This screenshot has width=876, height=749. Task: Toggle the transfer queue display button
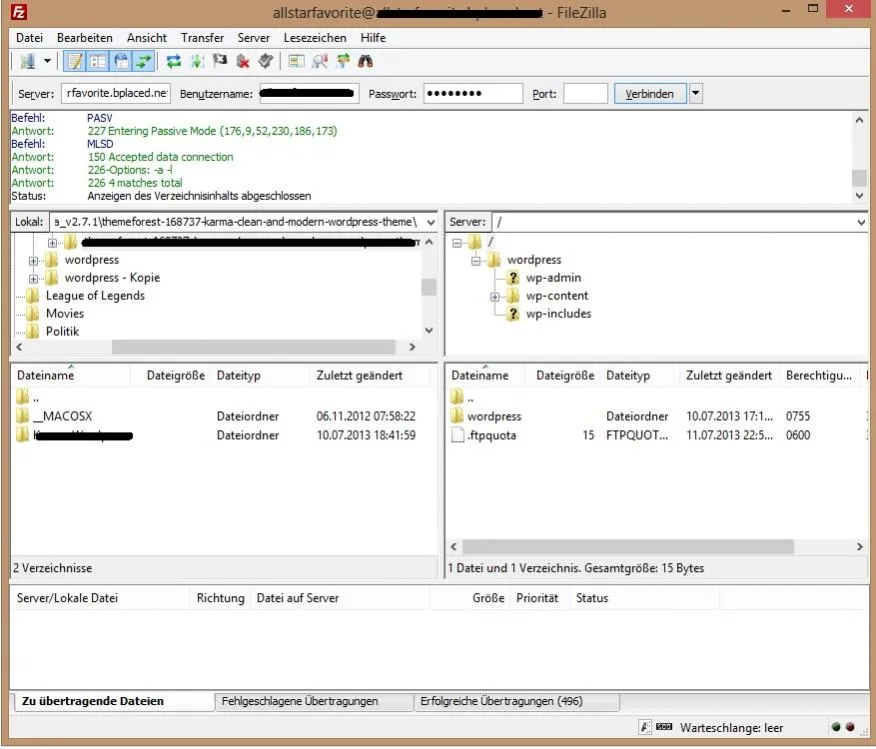tap(144, 61)
